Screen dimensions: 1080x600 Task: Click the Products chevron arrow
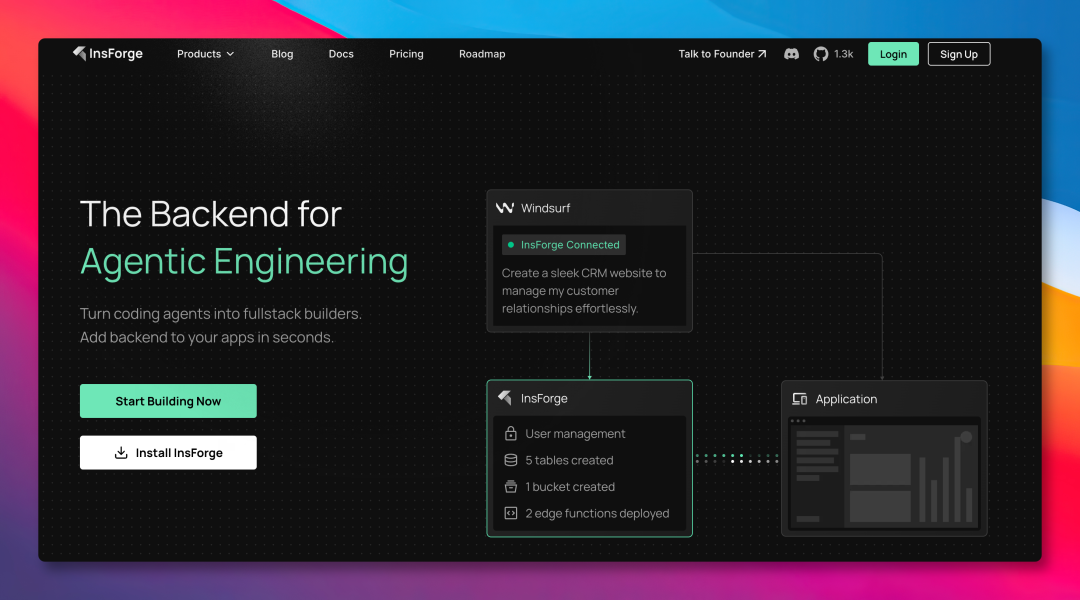(x=230, y=54)
